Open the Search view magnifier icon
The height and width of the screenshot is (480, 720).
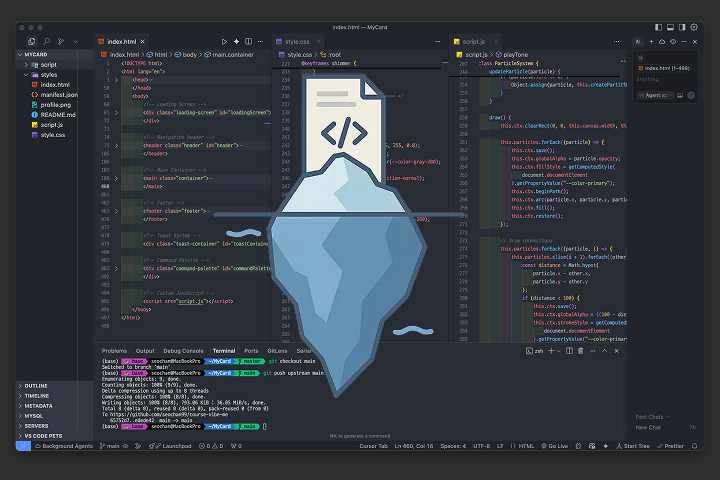tap(46, 41)
